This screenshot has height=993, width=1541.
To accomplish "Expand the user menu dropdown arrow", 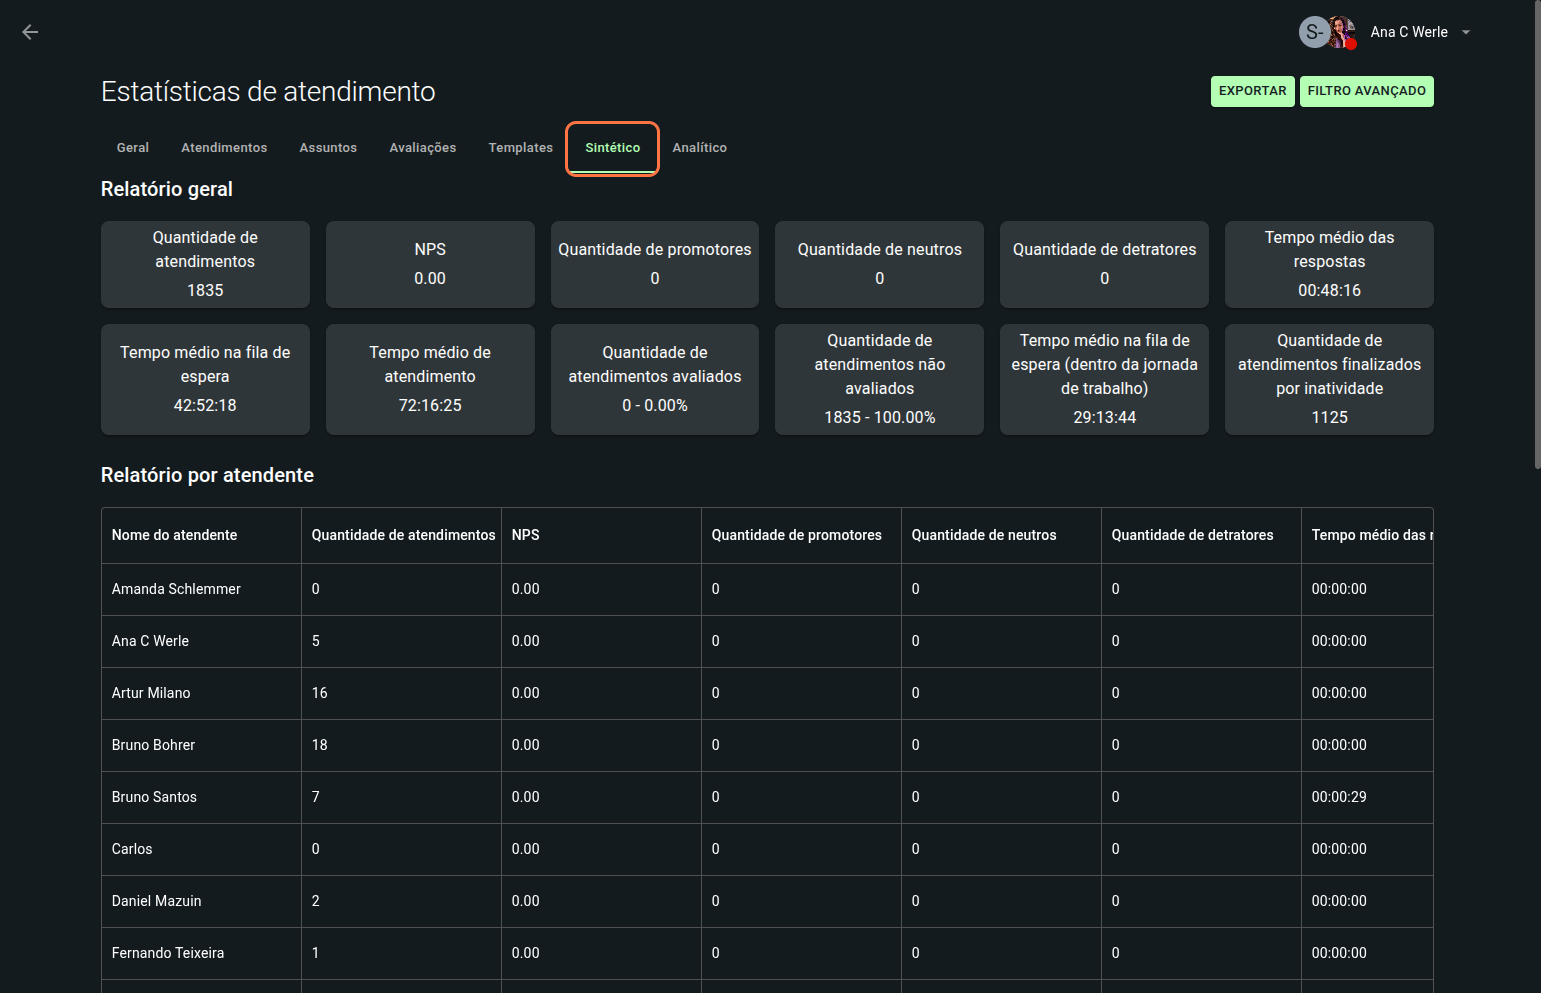I will coord(1466,32).
